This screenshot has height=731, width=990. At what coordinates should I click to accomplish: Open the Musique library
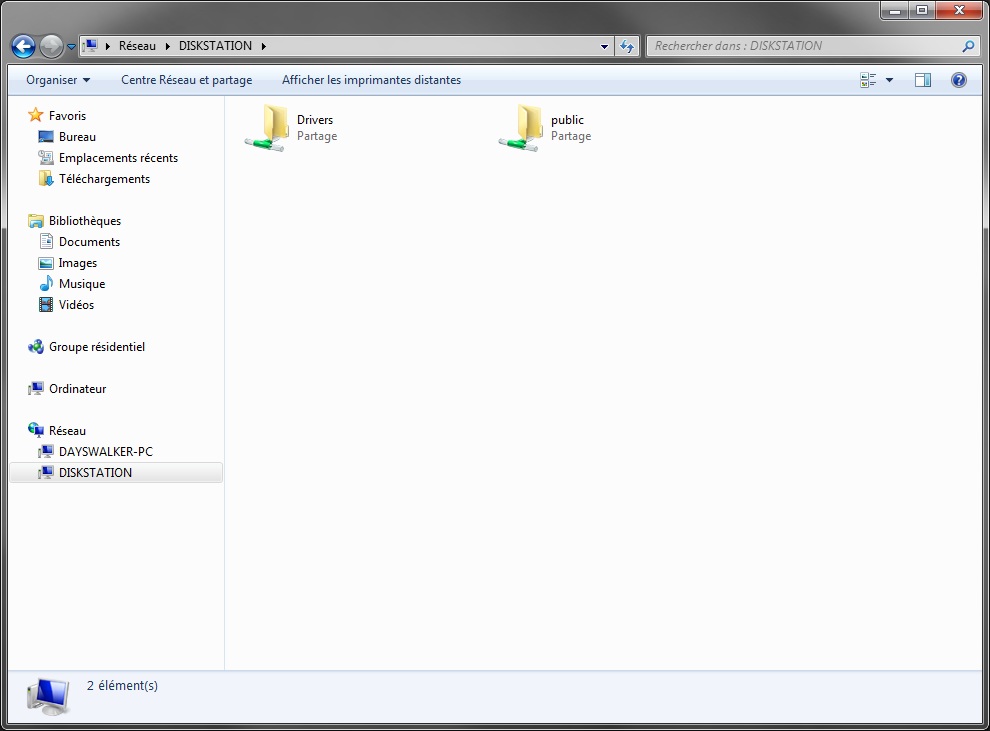point(82,284)
